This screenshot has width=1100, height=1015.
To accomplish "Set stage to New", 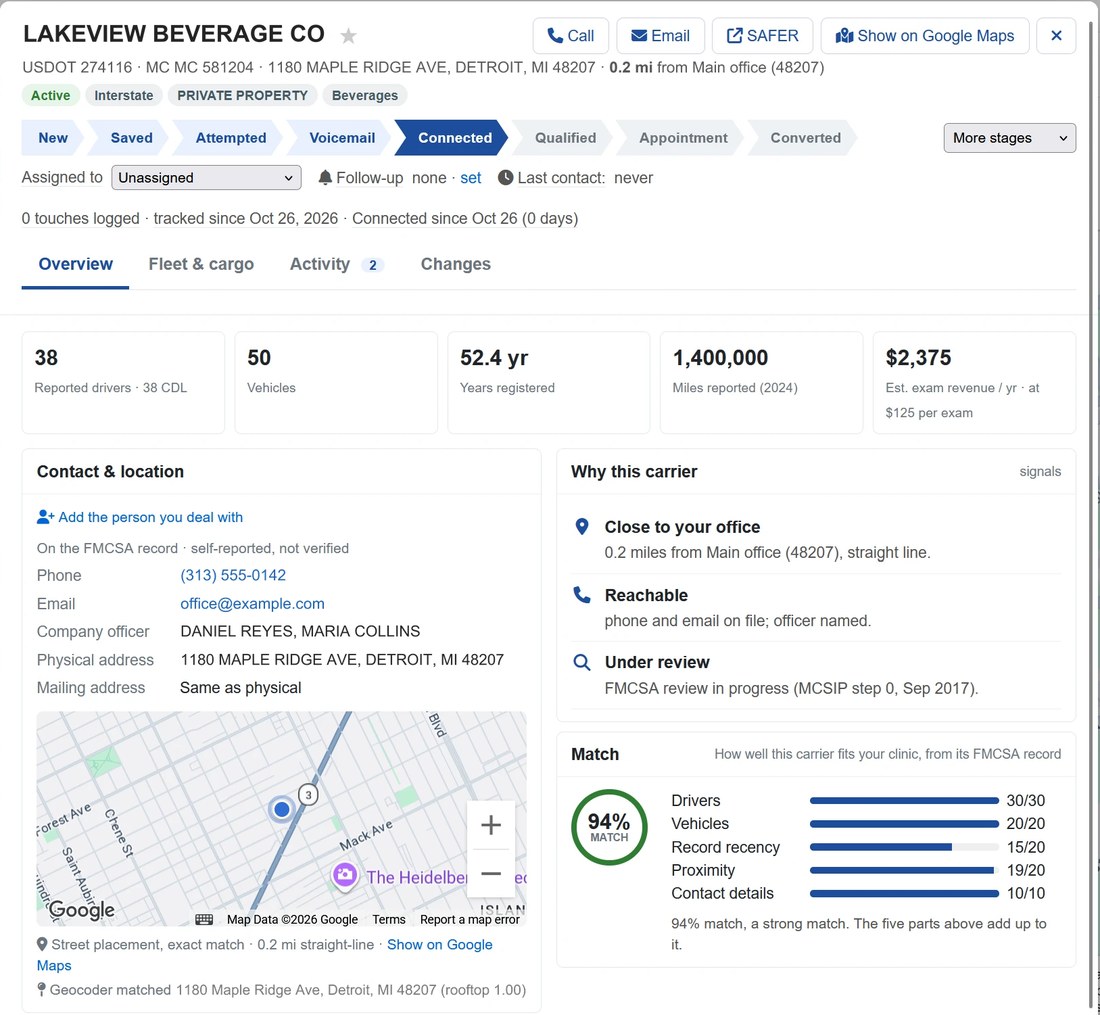I will pos(53,137).
